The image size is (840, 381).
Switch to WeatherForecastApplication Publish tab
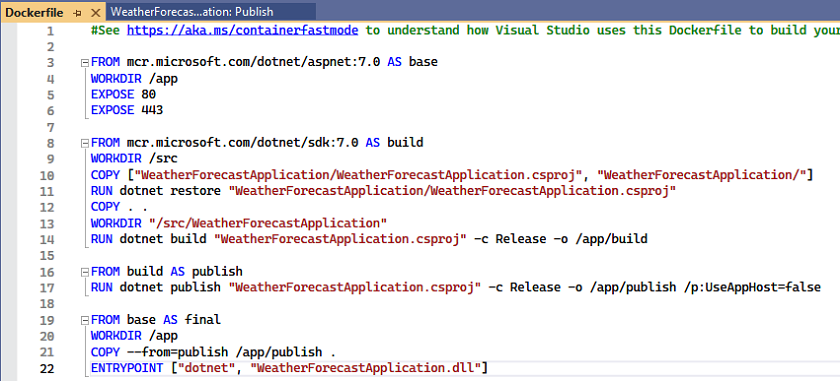[x=192, y=12]
